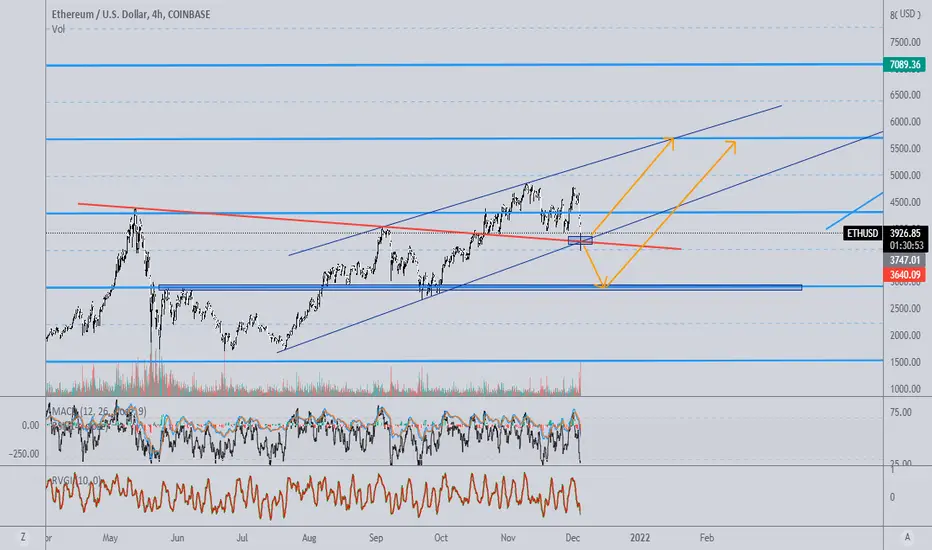The width and height of the screenshot is (932, 550).
Task: Select the RVGI indicator legend
Action: pyautogui.click(x=76, y=480)
